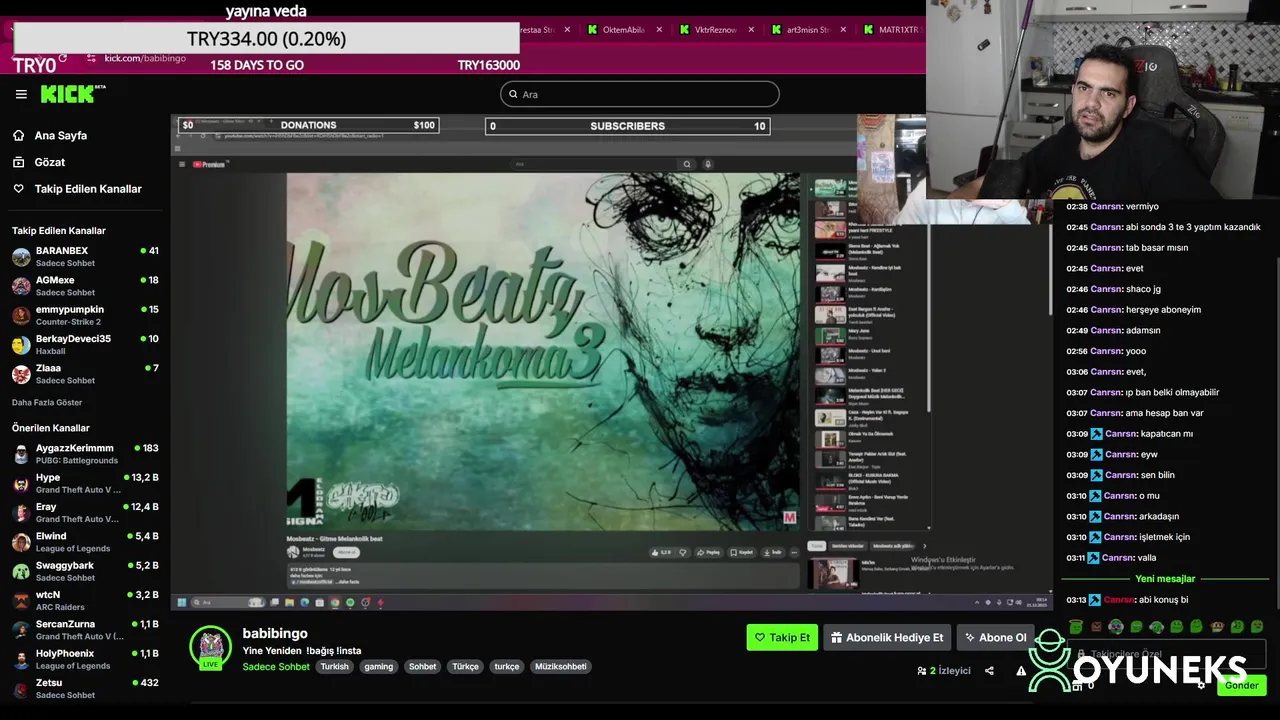Open AGMexe followed channel

tap(85, 286)
